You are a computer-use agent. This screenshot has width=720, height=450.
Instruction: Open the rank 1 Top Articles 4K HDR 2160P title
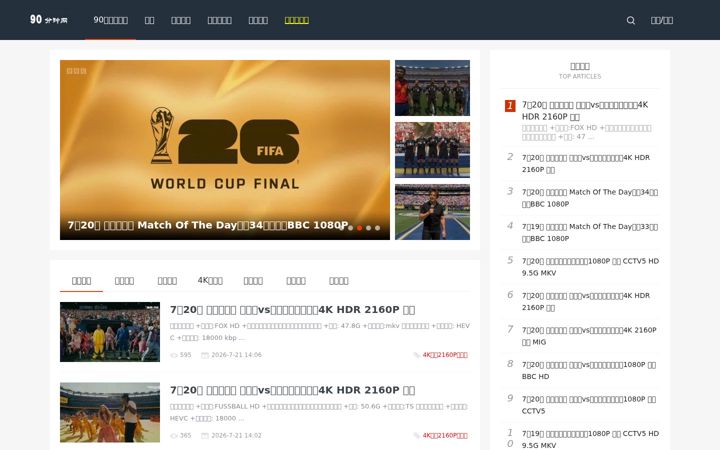[585, 111]
